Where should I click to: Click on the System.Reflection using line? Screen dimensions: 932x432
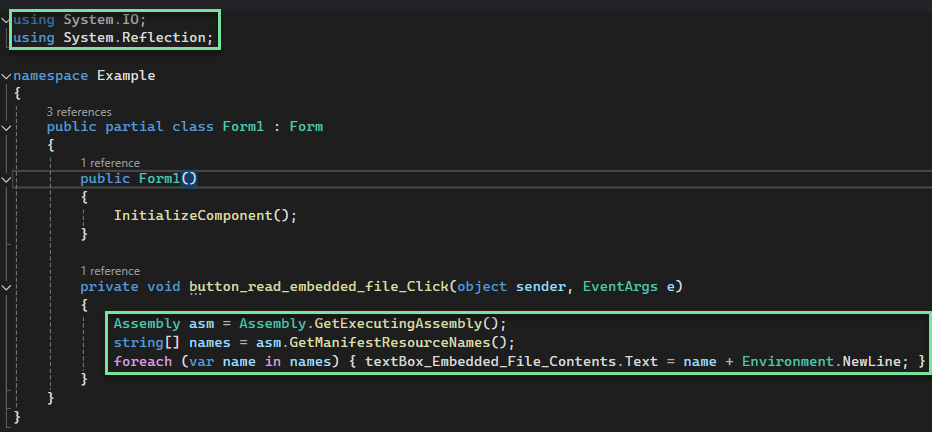click(x=113, y=38)
